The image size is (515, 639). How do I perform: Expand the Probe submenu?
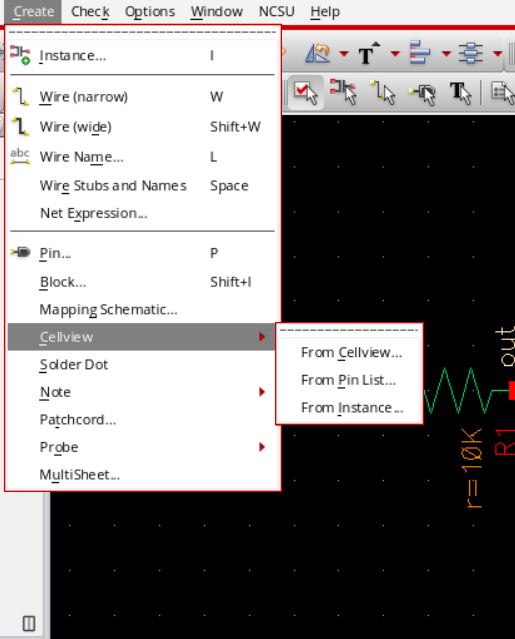143,447
